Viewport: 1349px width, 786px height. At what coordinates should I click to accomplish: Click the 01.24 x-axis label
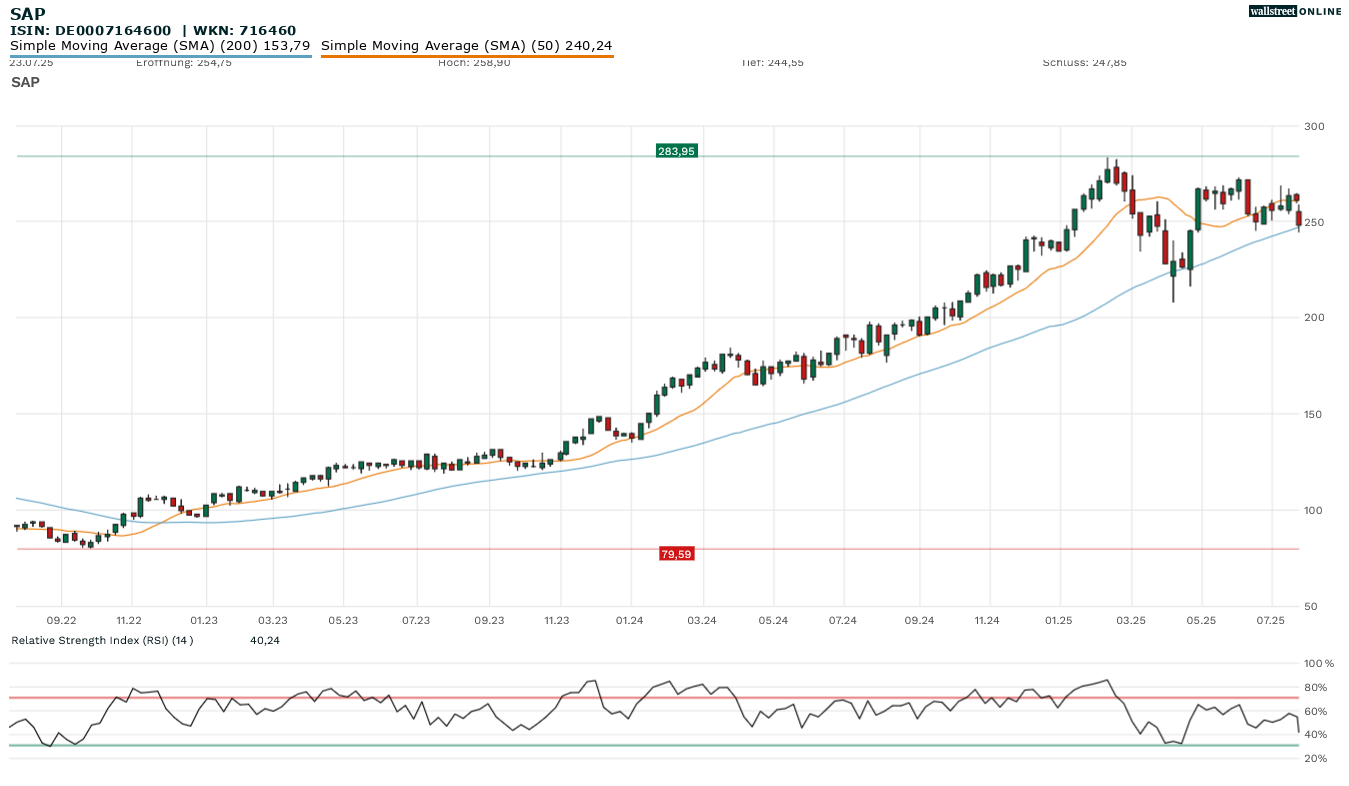coord(629,621)
